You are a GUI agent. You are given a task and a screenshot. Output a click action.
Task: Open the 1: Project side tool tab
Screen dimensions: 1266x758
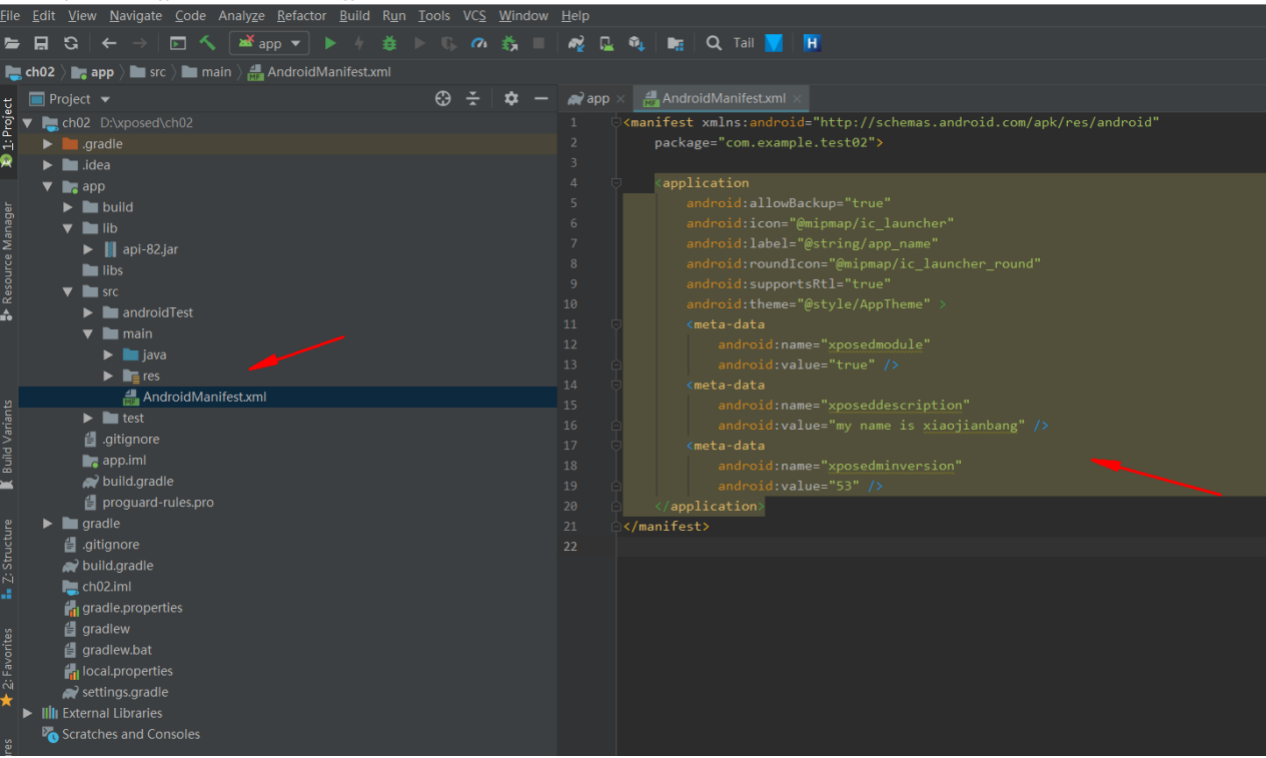point(8,131)
